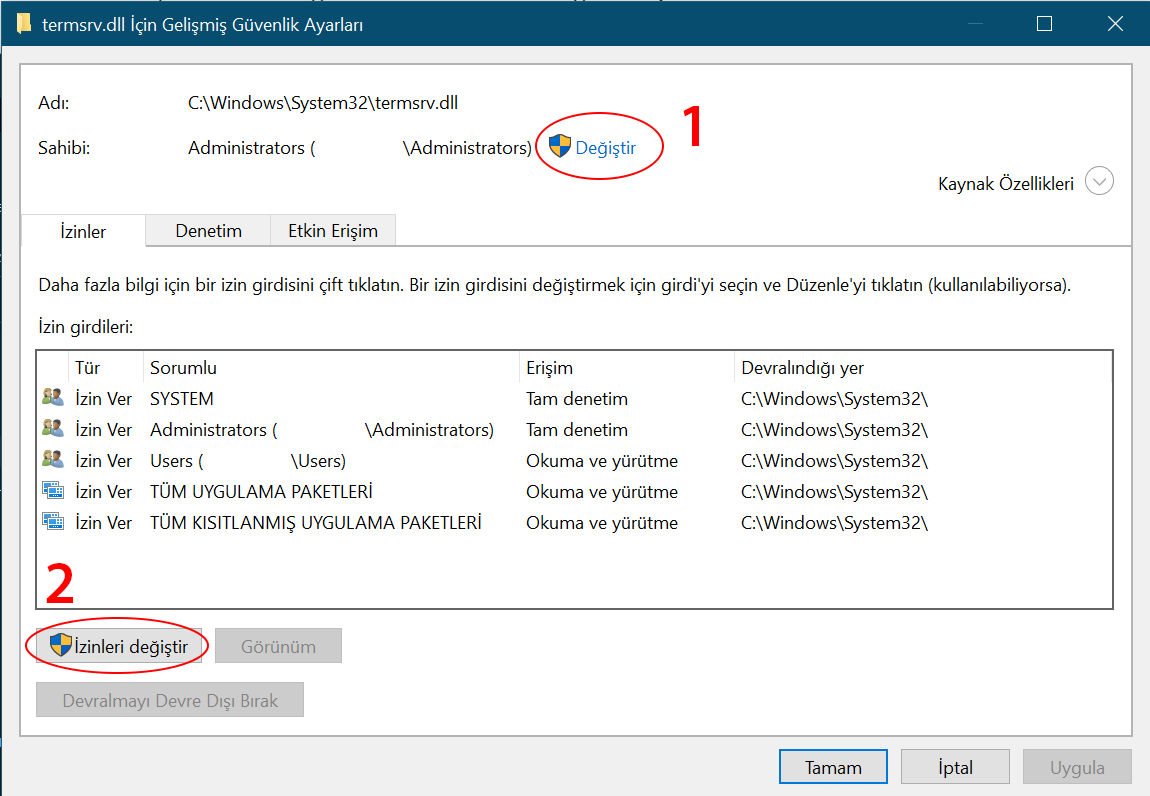Switch to the Denetim tab
The height and width of the screenshot is (796, 1150).
coord(207,230)
